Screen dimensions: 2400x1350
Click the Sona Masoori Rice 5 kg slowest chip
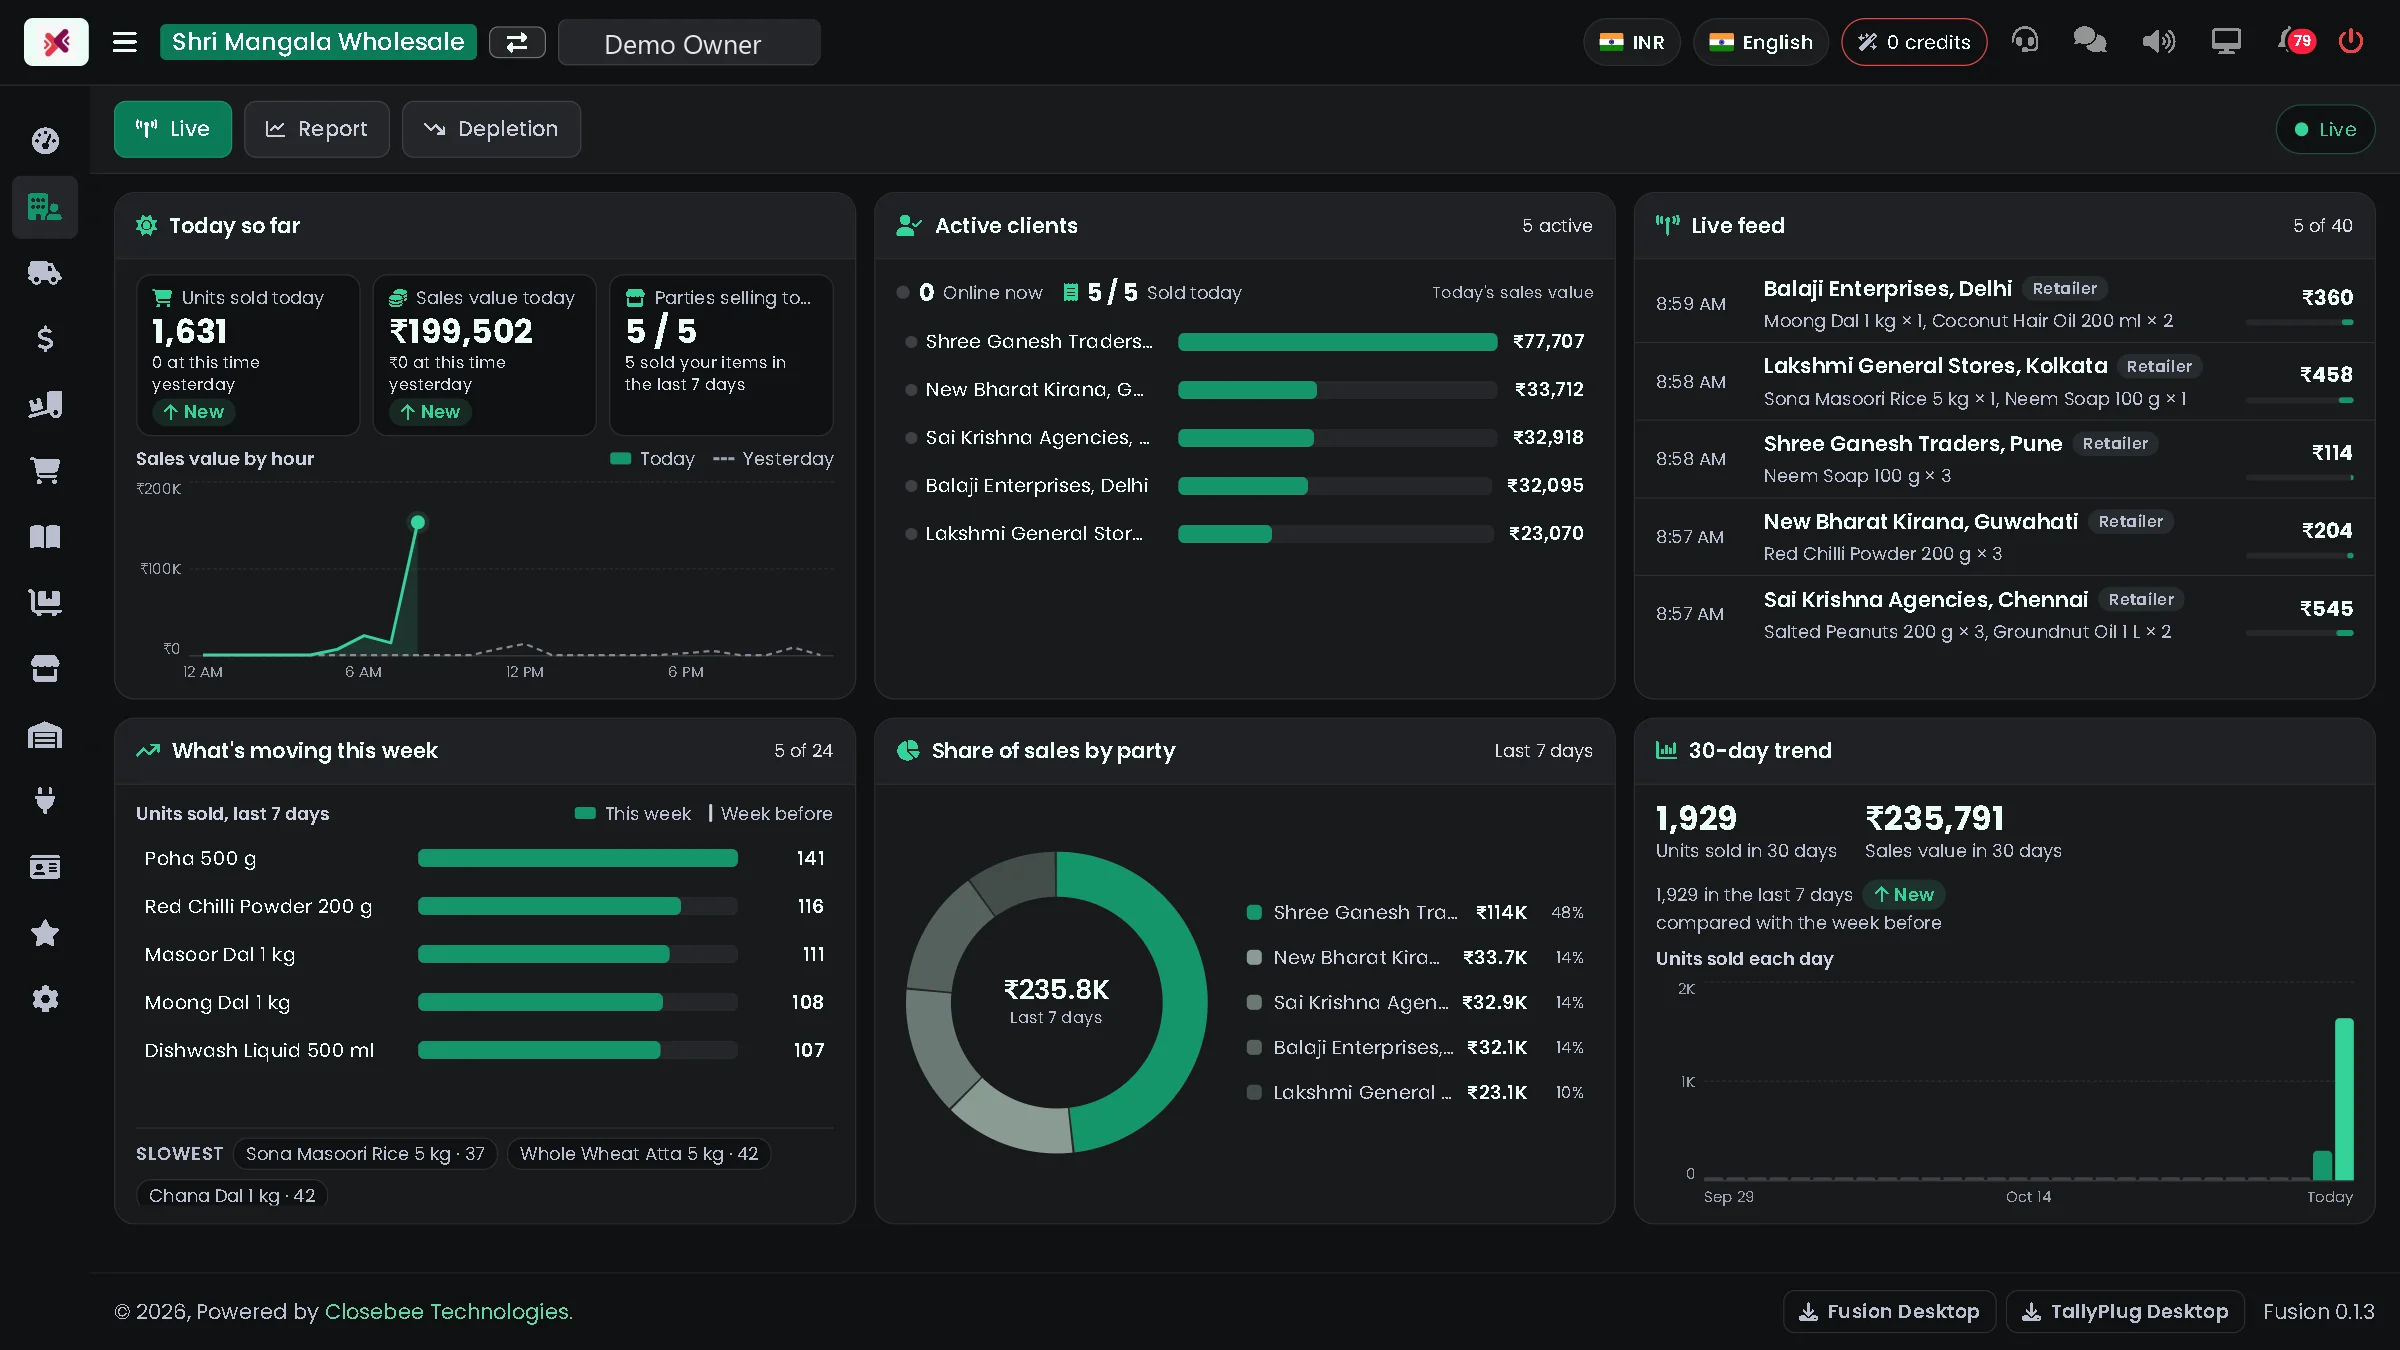[365, 1154]
